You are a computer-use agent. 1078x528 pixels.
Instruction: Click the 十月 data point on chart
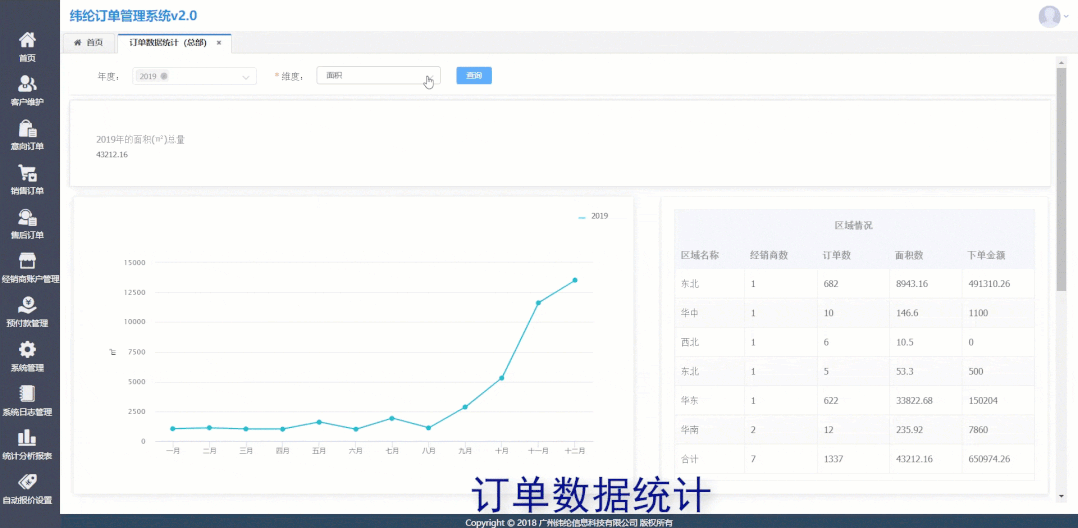click(x=502, y=377)
